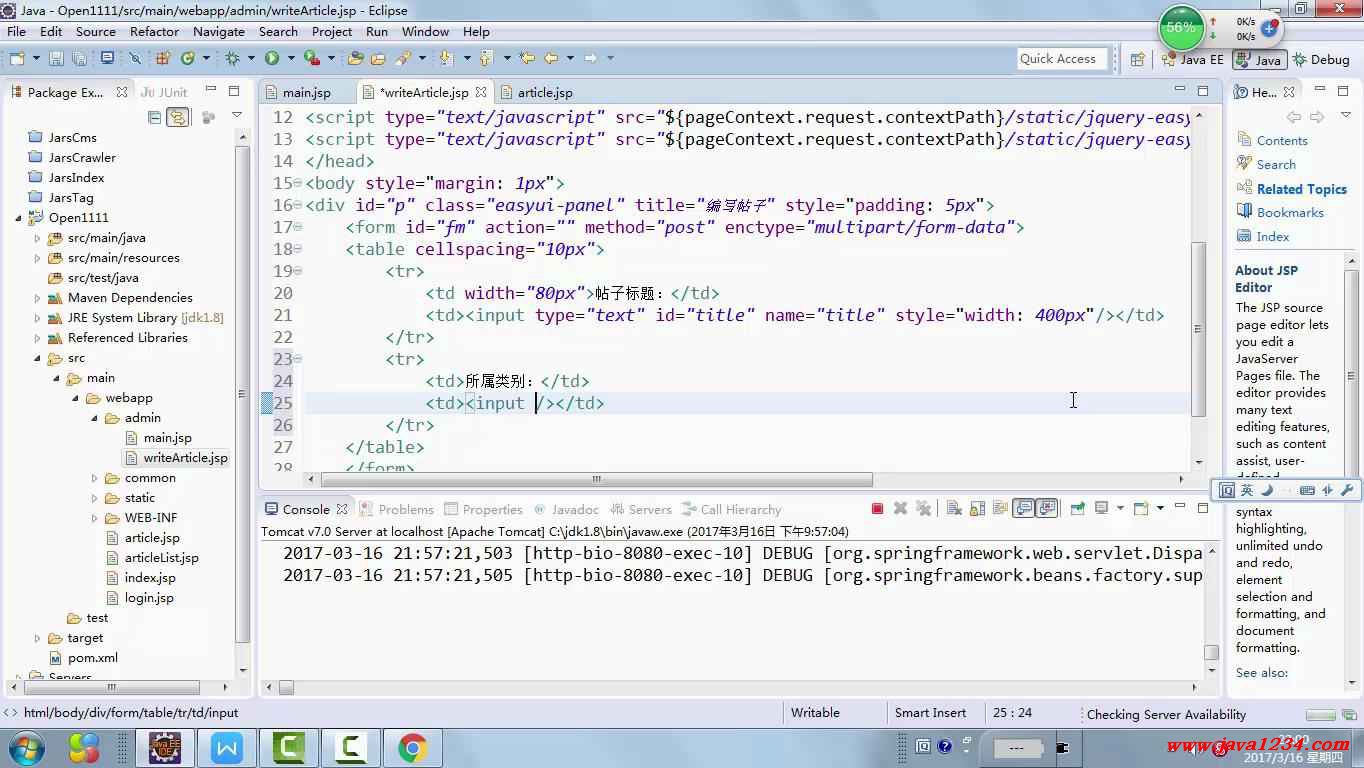Open the Run button dropdown arrow
The height and width of the screenshot is (768, 1364).
291,59
